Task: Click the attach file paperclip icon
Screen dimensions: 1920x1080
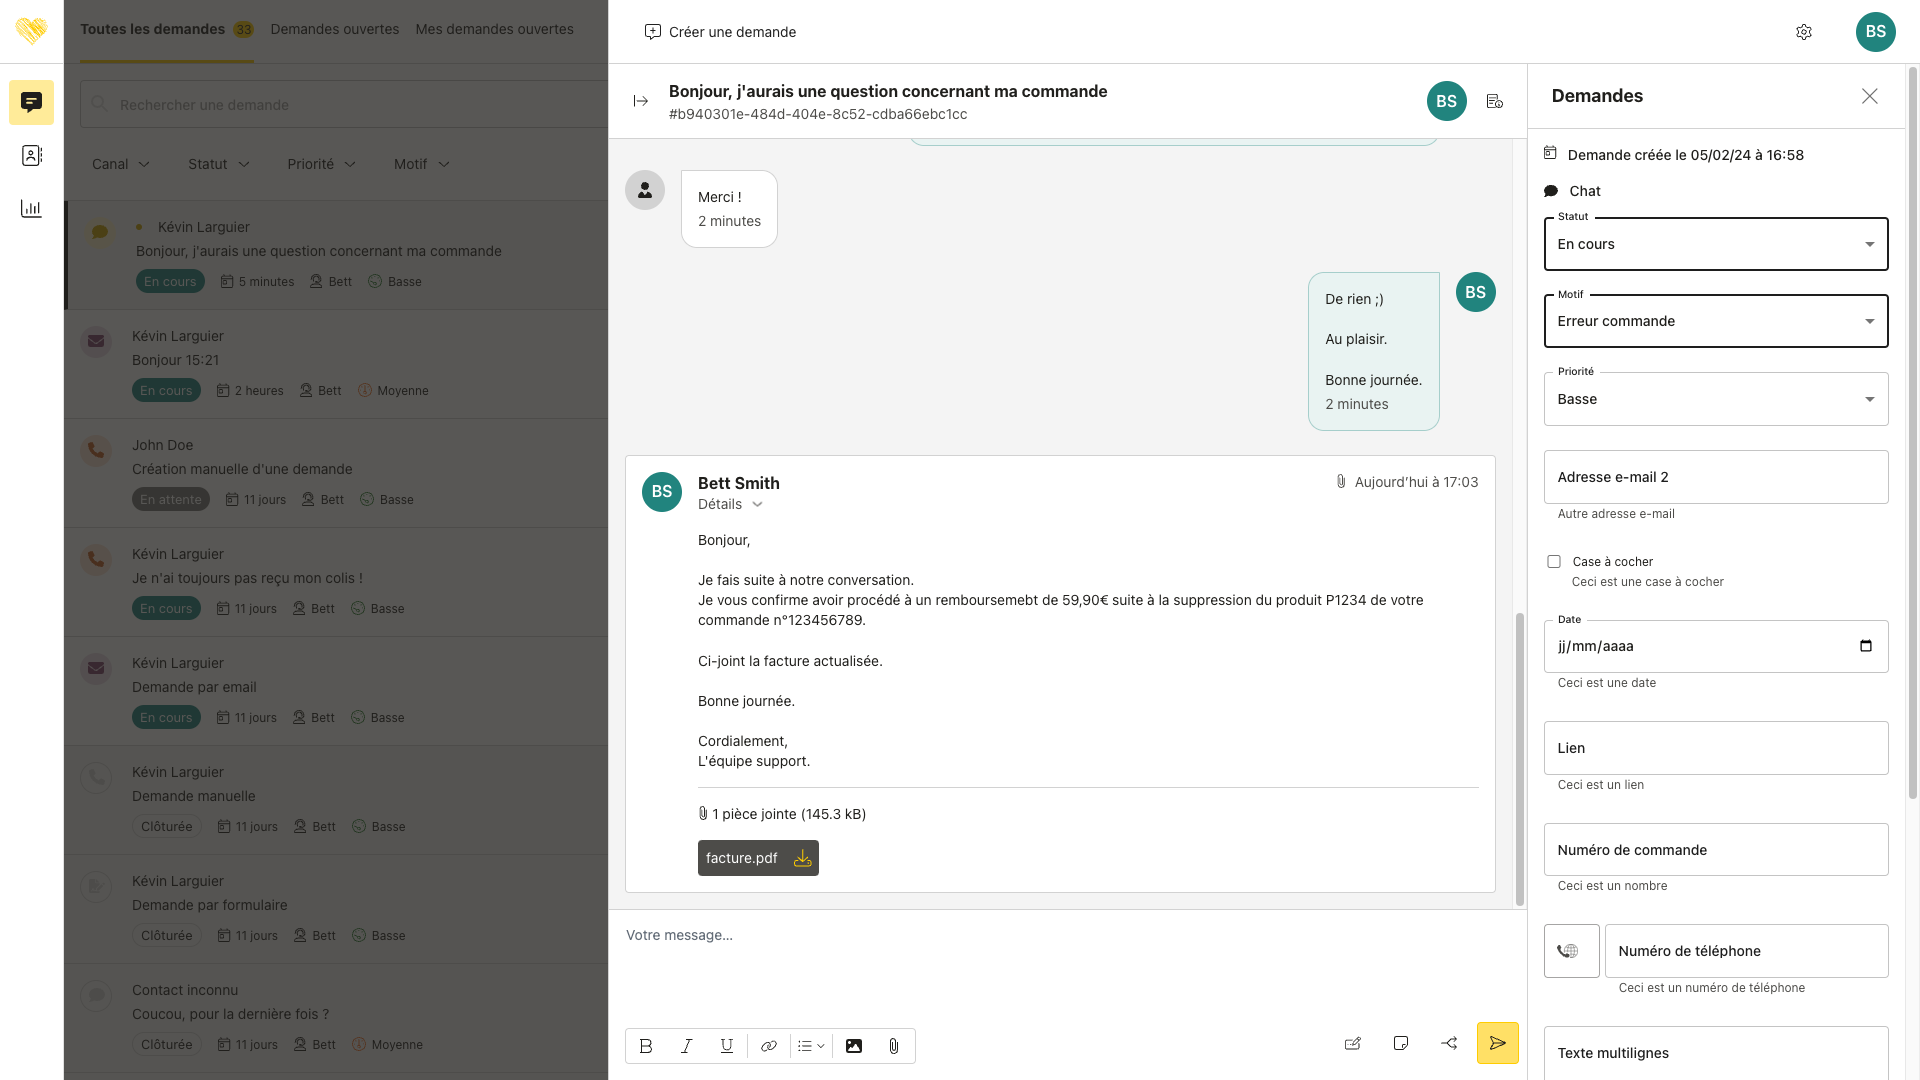Action: point(894,1046)
